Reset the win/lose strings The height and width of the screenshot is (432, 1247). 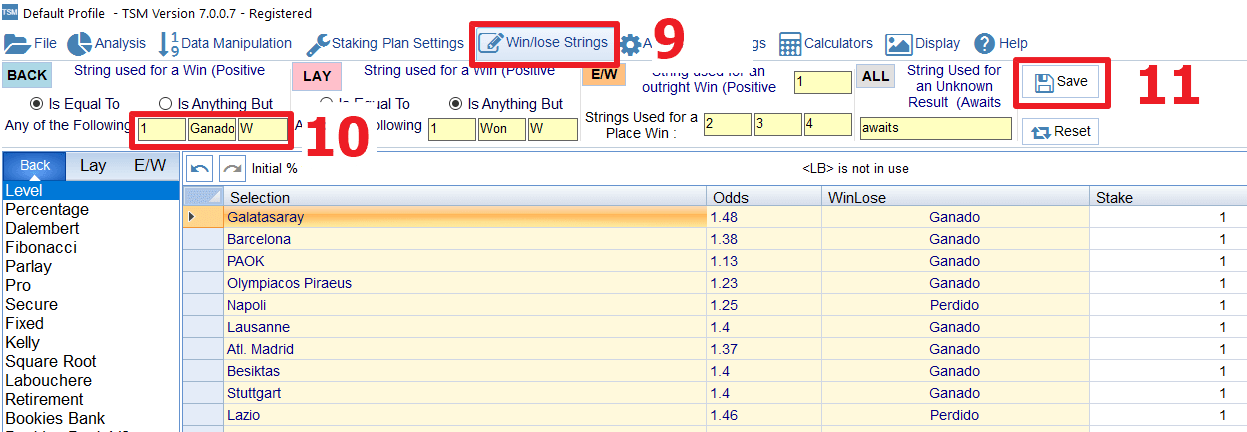click(1060, 131)
